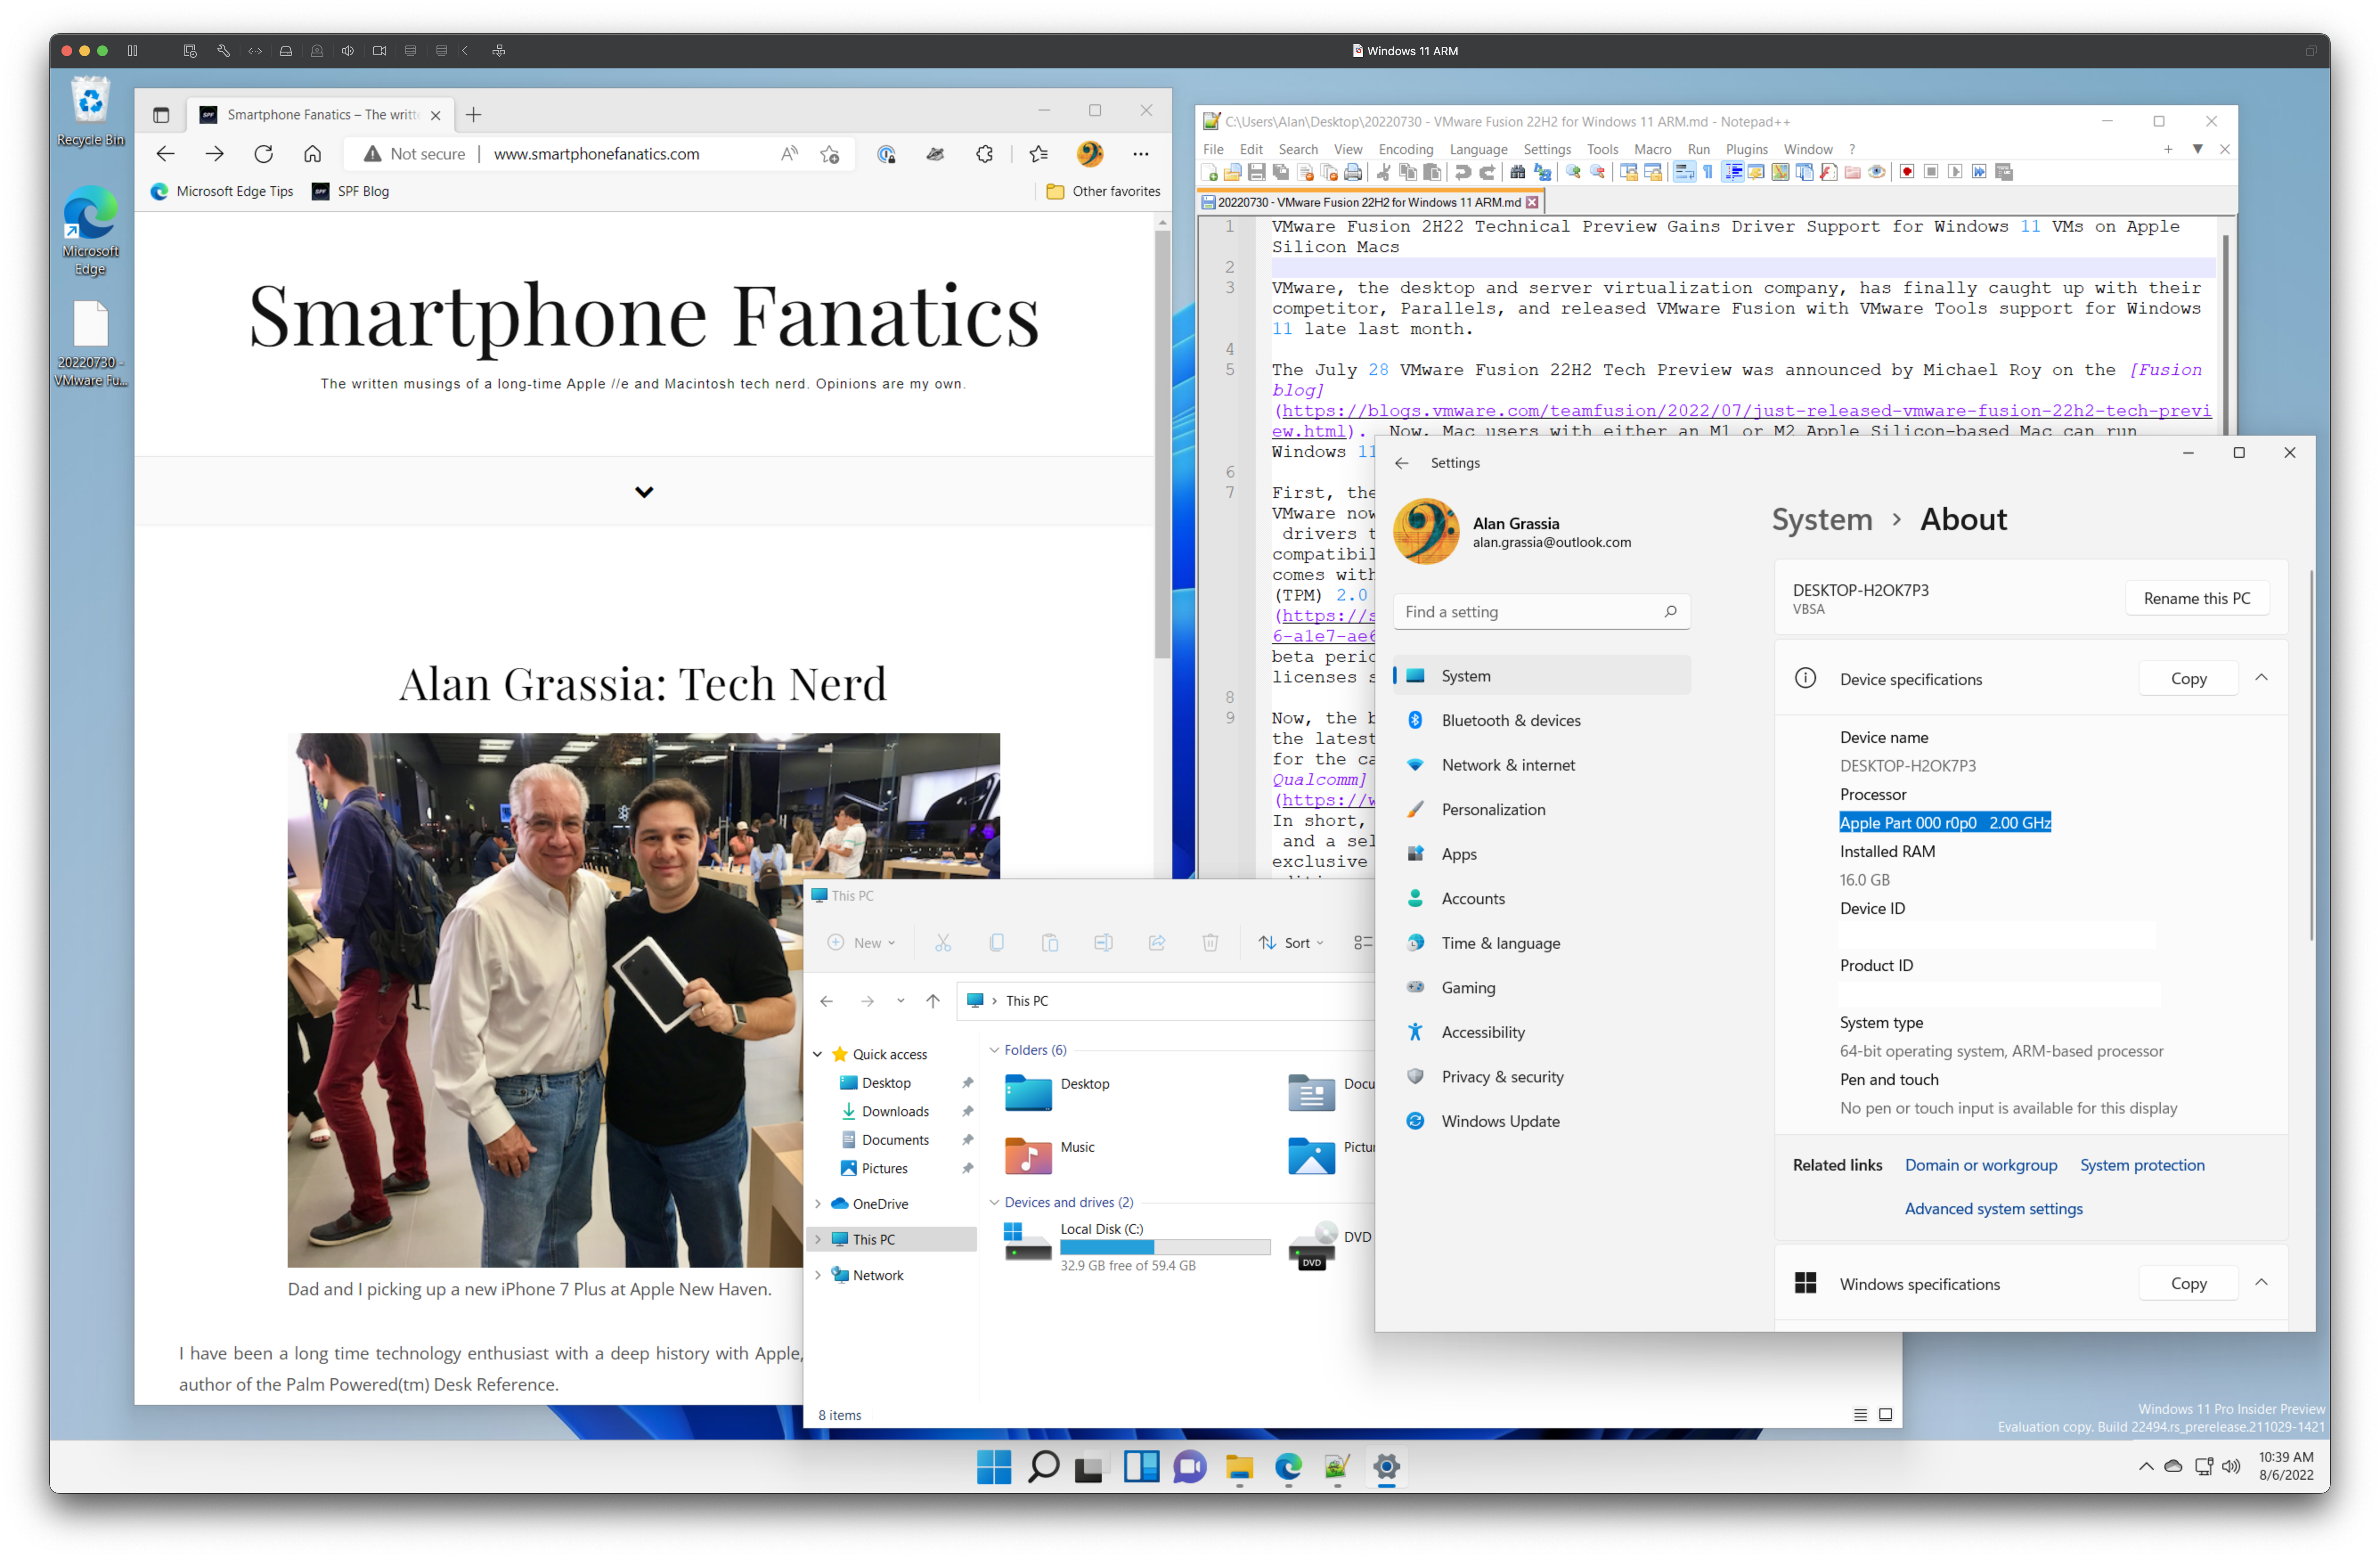
Task: Toggle Show All Characters paragraph icon
Action: (x=1708, y=172)
